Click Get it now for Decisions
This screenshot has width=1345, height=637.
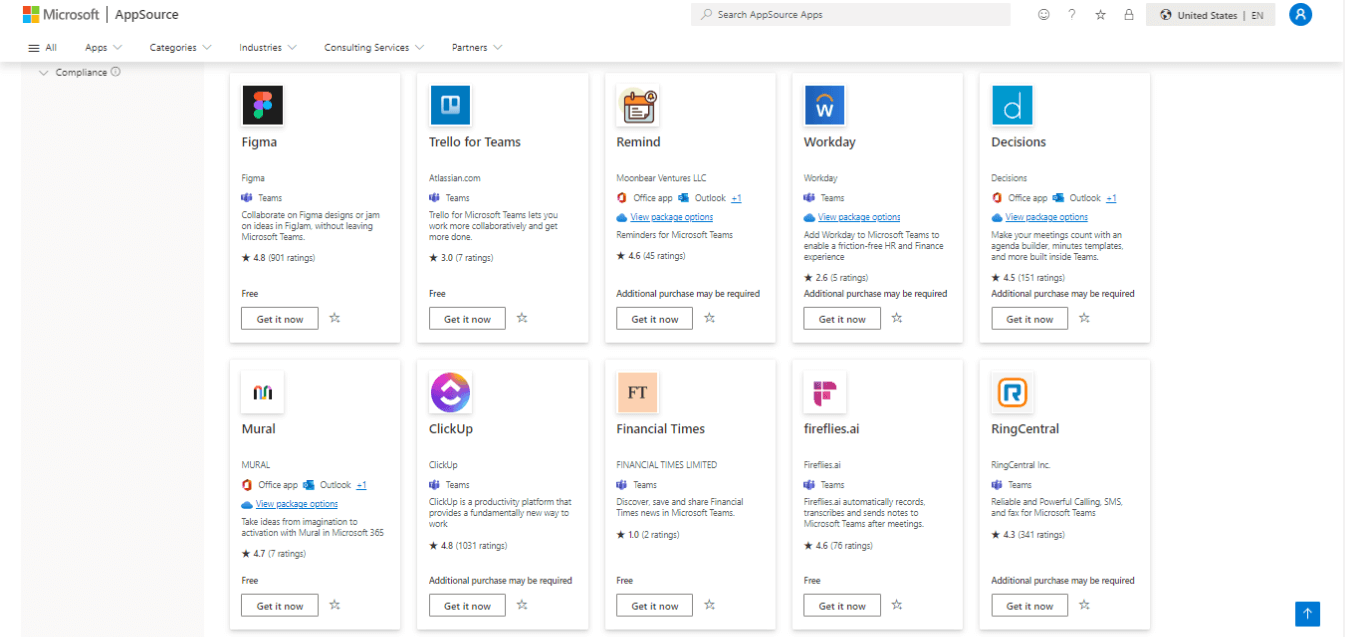pyautogui.click(x=1030, y=319)
